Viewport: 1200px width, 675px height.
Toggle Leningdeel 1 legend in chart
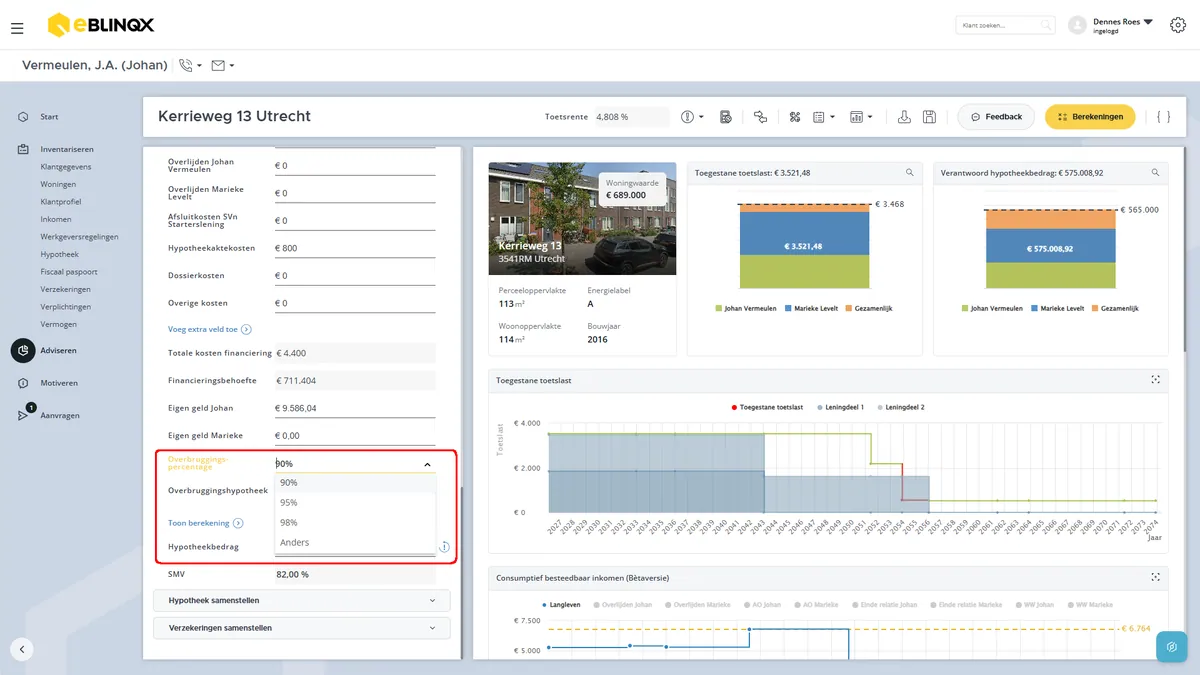(841, 407)
